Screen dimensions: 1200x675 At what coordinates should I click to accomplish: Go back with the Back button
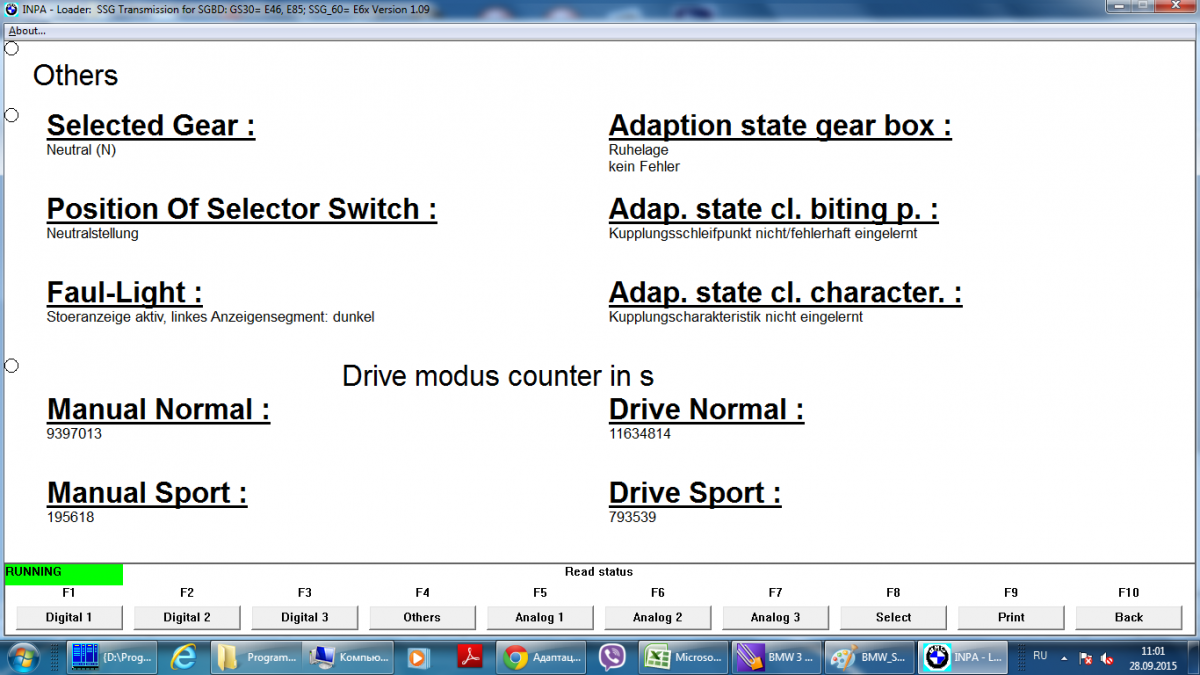1129,617
